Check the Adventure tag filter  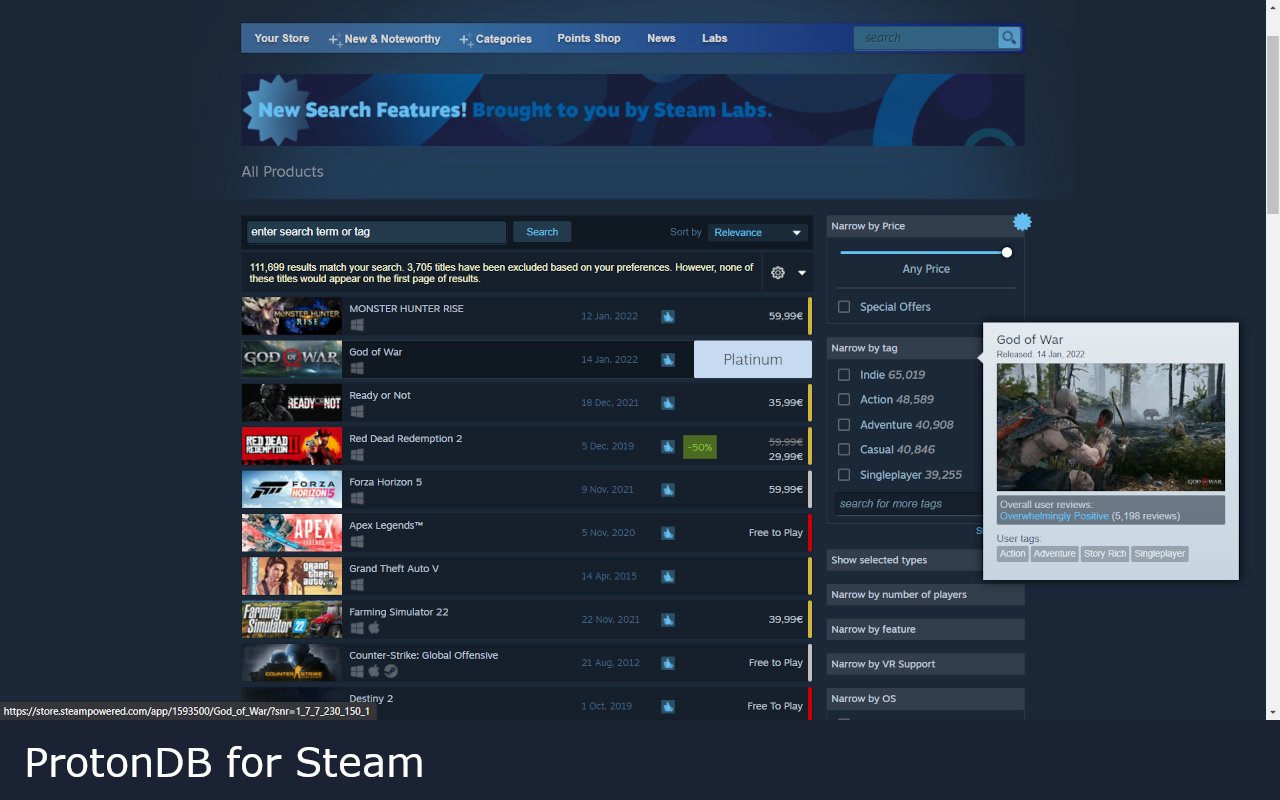pos(844,425)
